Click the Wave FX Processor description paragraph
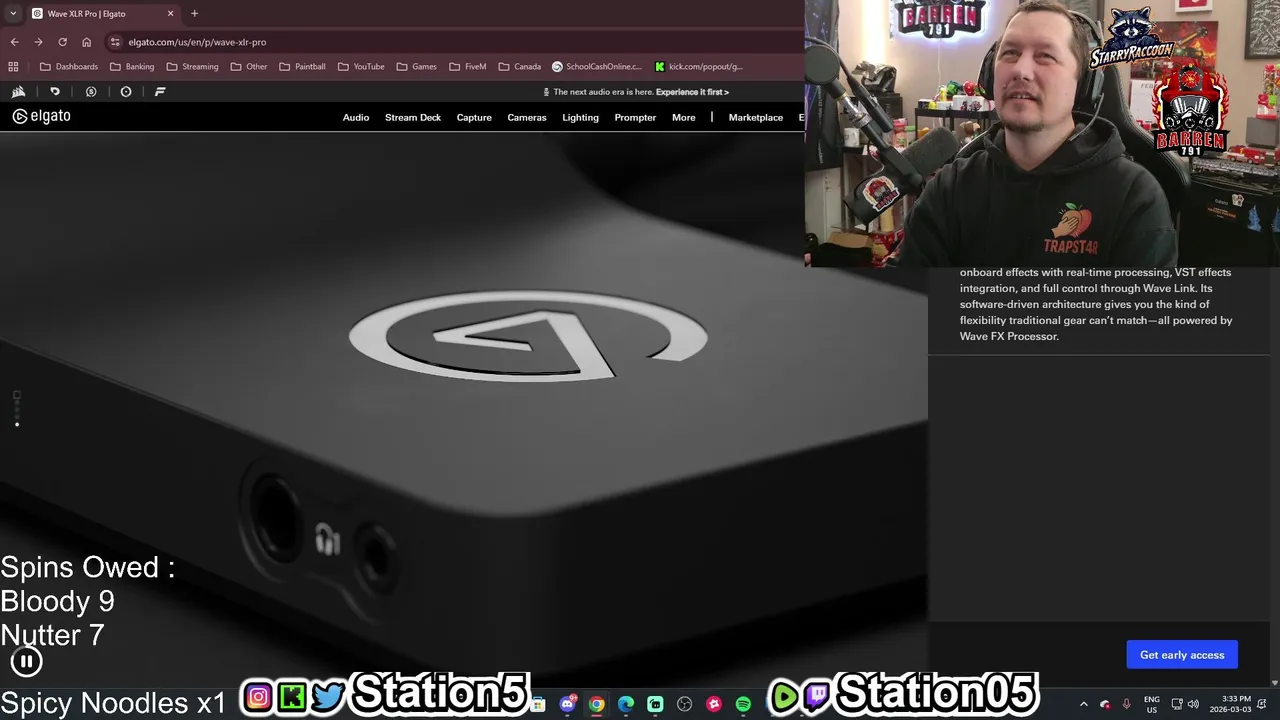Screen dimensions: 1280x720 click(1096, 304)
